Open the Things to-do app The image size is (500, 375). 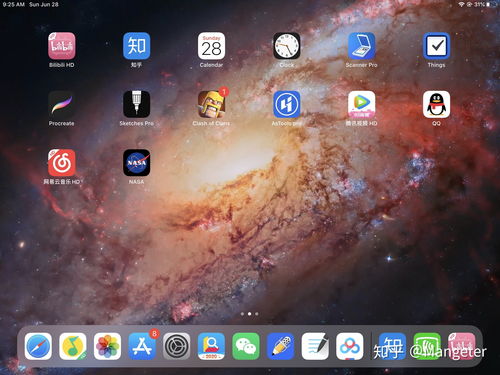tap(436, 46)
